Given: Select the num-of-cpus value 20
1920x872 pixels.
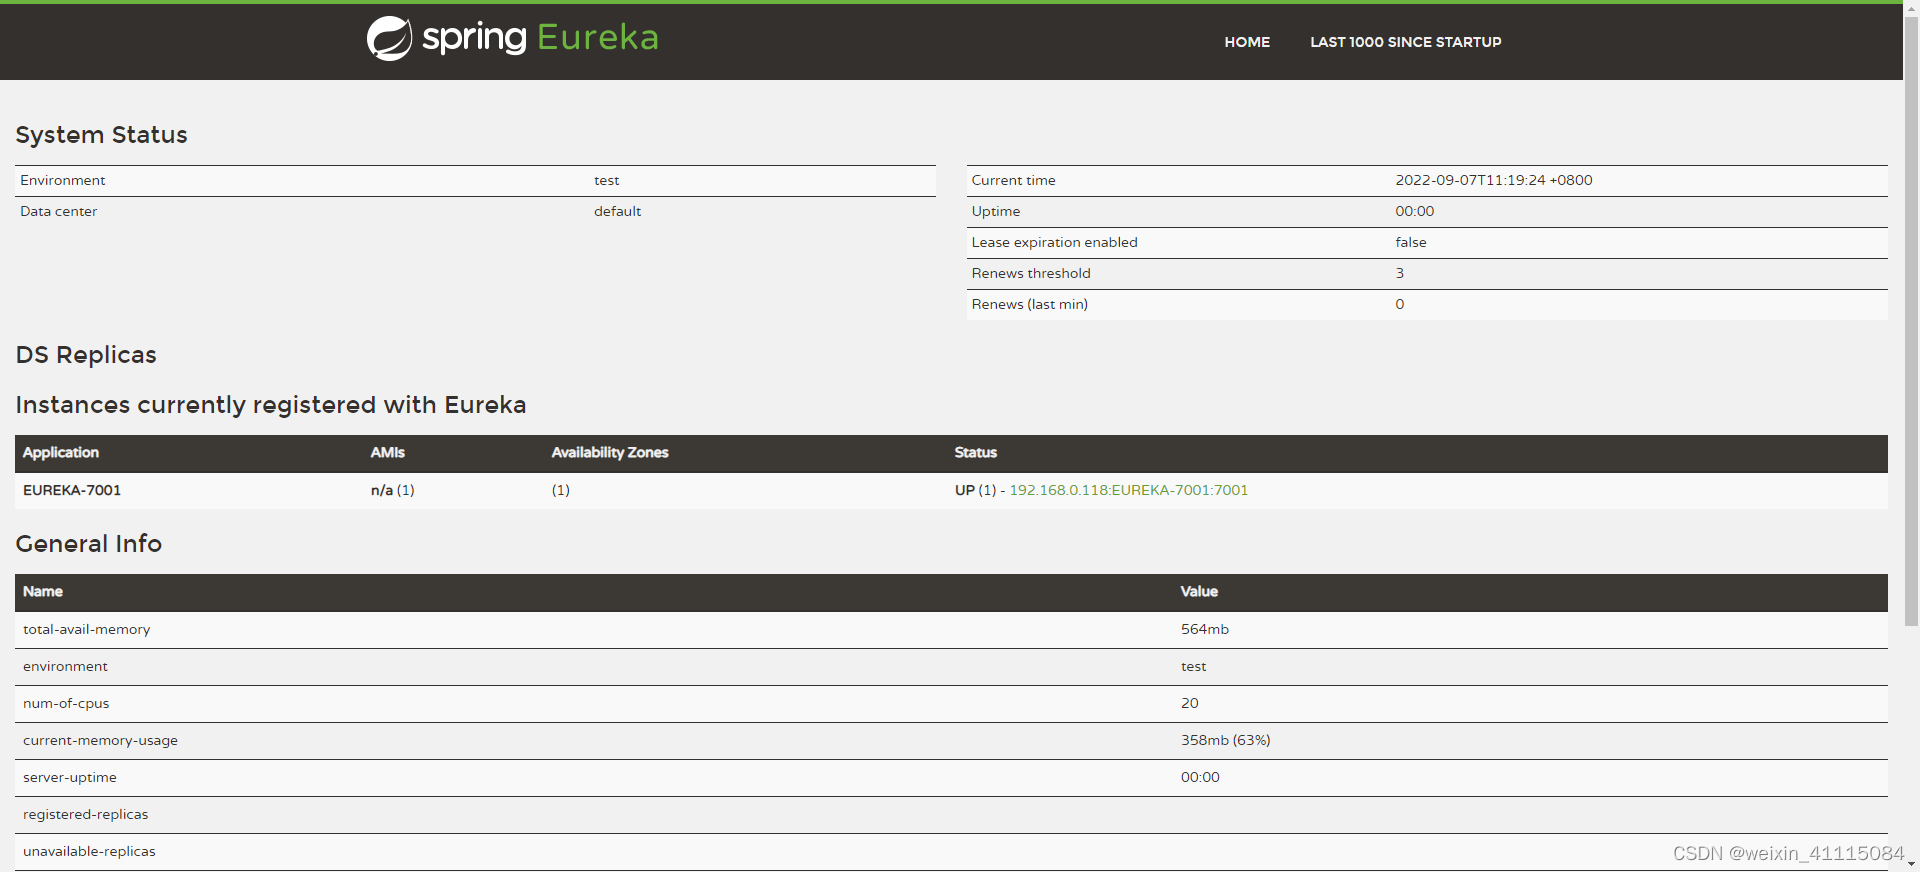Looking at the screenshot, I should [1189, 703].
